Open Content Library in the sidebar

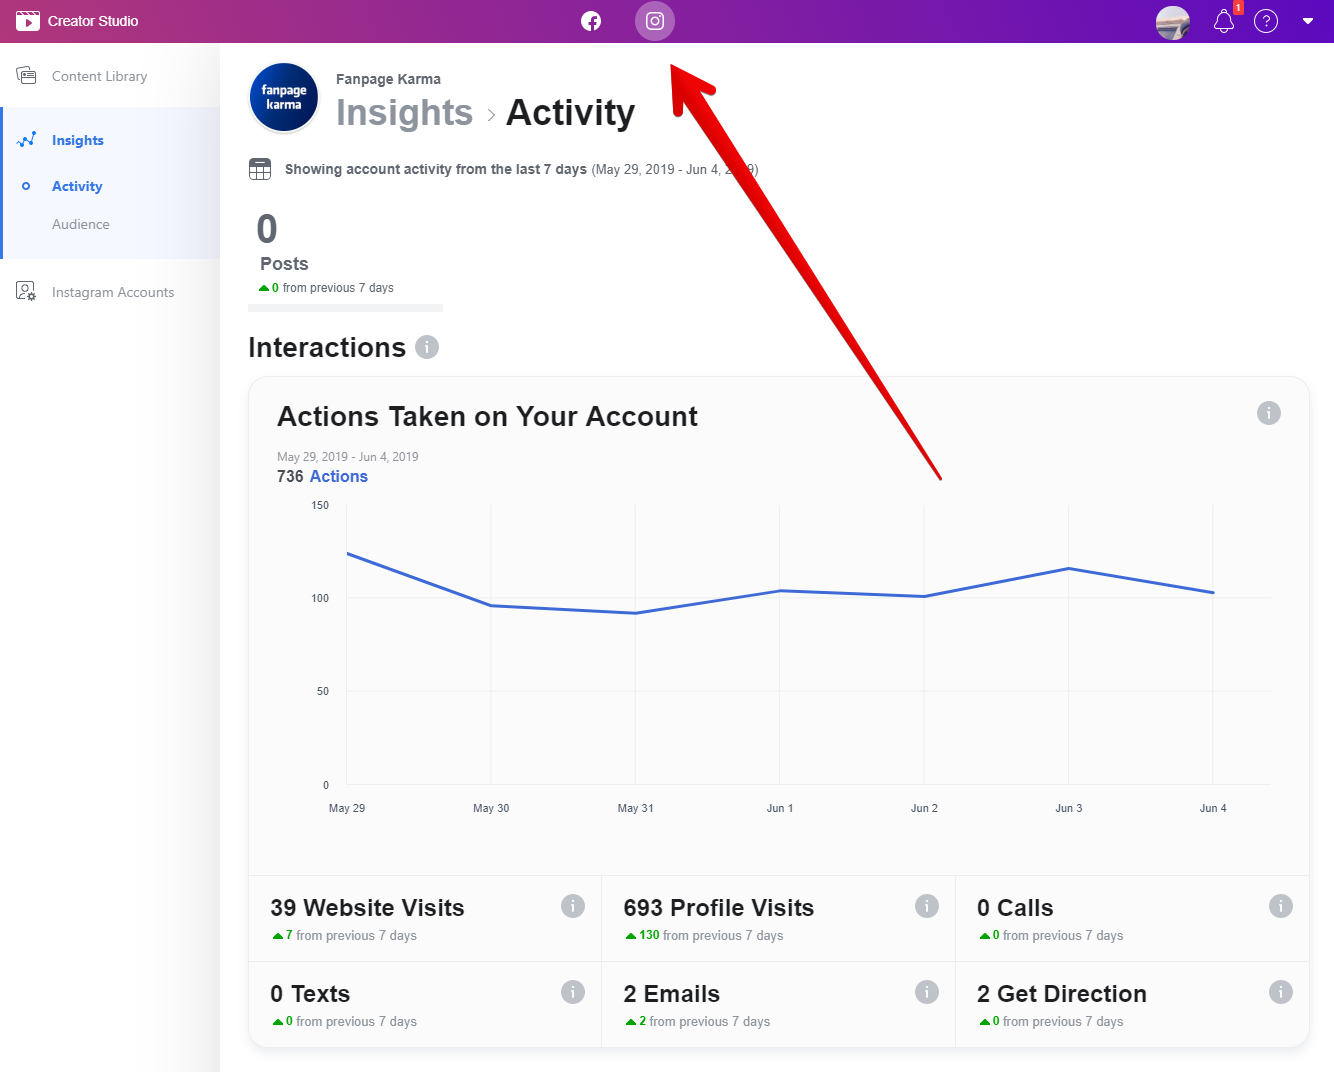click(x=99, y=76)
